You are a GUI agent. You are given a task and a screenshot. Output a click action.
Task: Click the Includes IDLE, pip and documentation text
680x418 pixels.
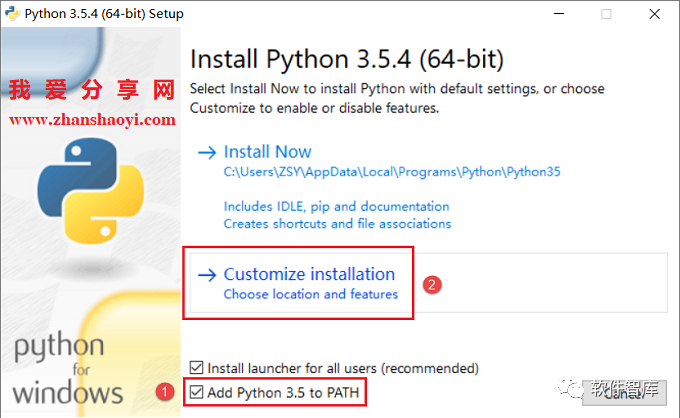(336, 206)
